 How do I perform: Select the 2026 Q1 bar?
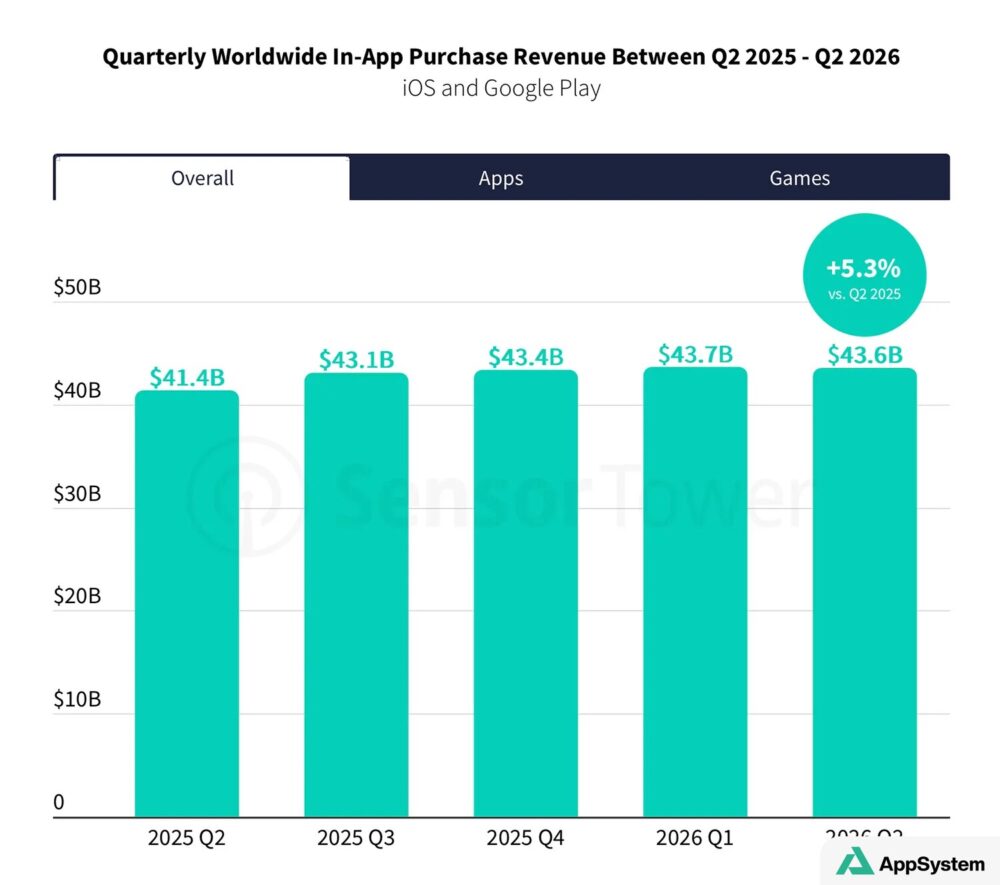pyautogui.click(x=695, y=592)
